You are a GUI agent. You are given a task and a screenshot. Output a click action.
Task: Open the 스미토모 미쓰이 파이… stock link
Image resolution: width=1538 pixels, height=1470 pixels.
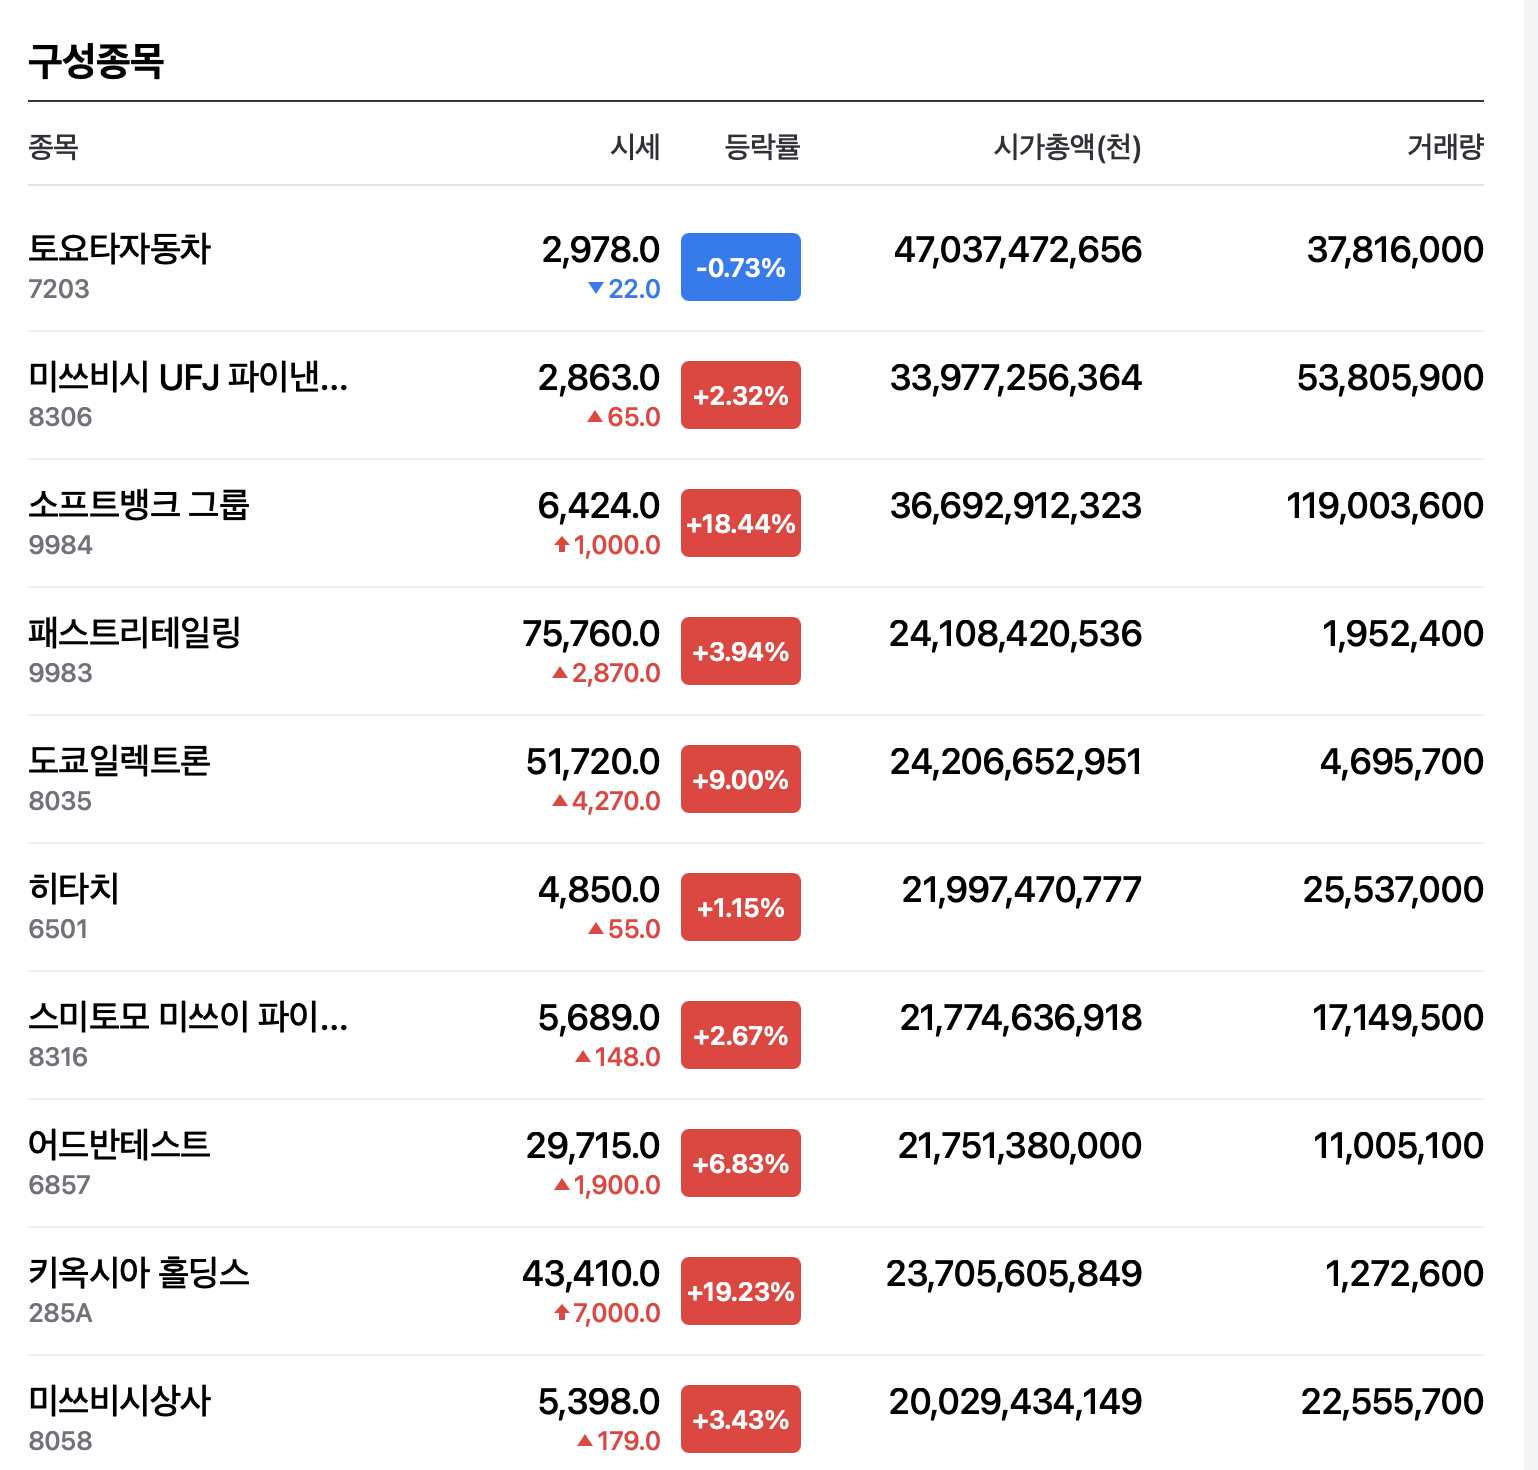[x=188, y=1017]
